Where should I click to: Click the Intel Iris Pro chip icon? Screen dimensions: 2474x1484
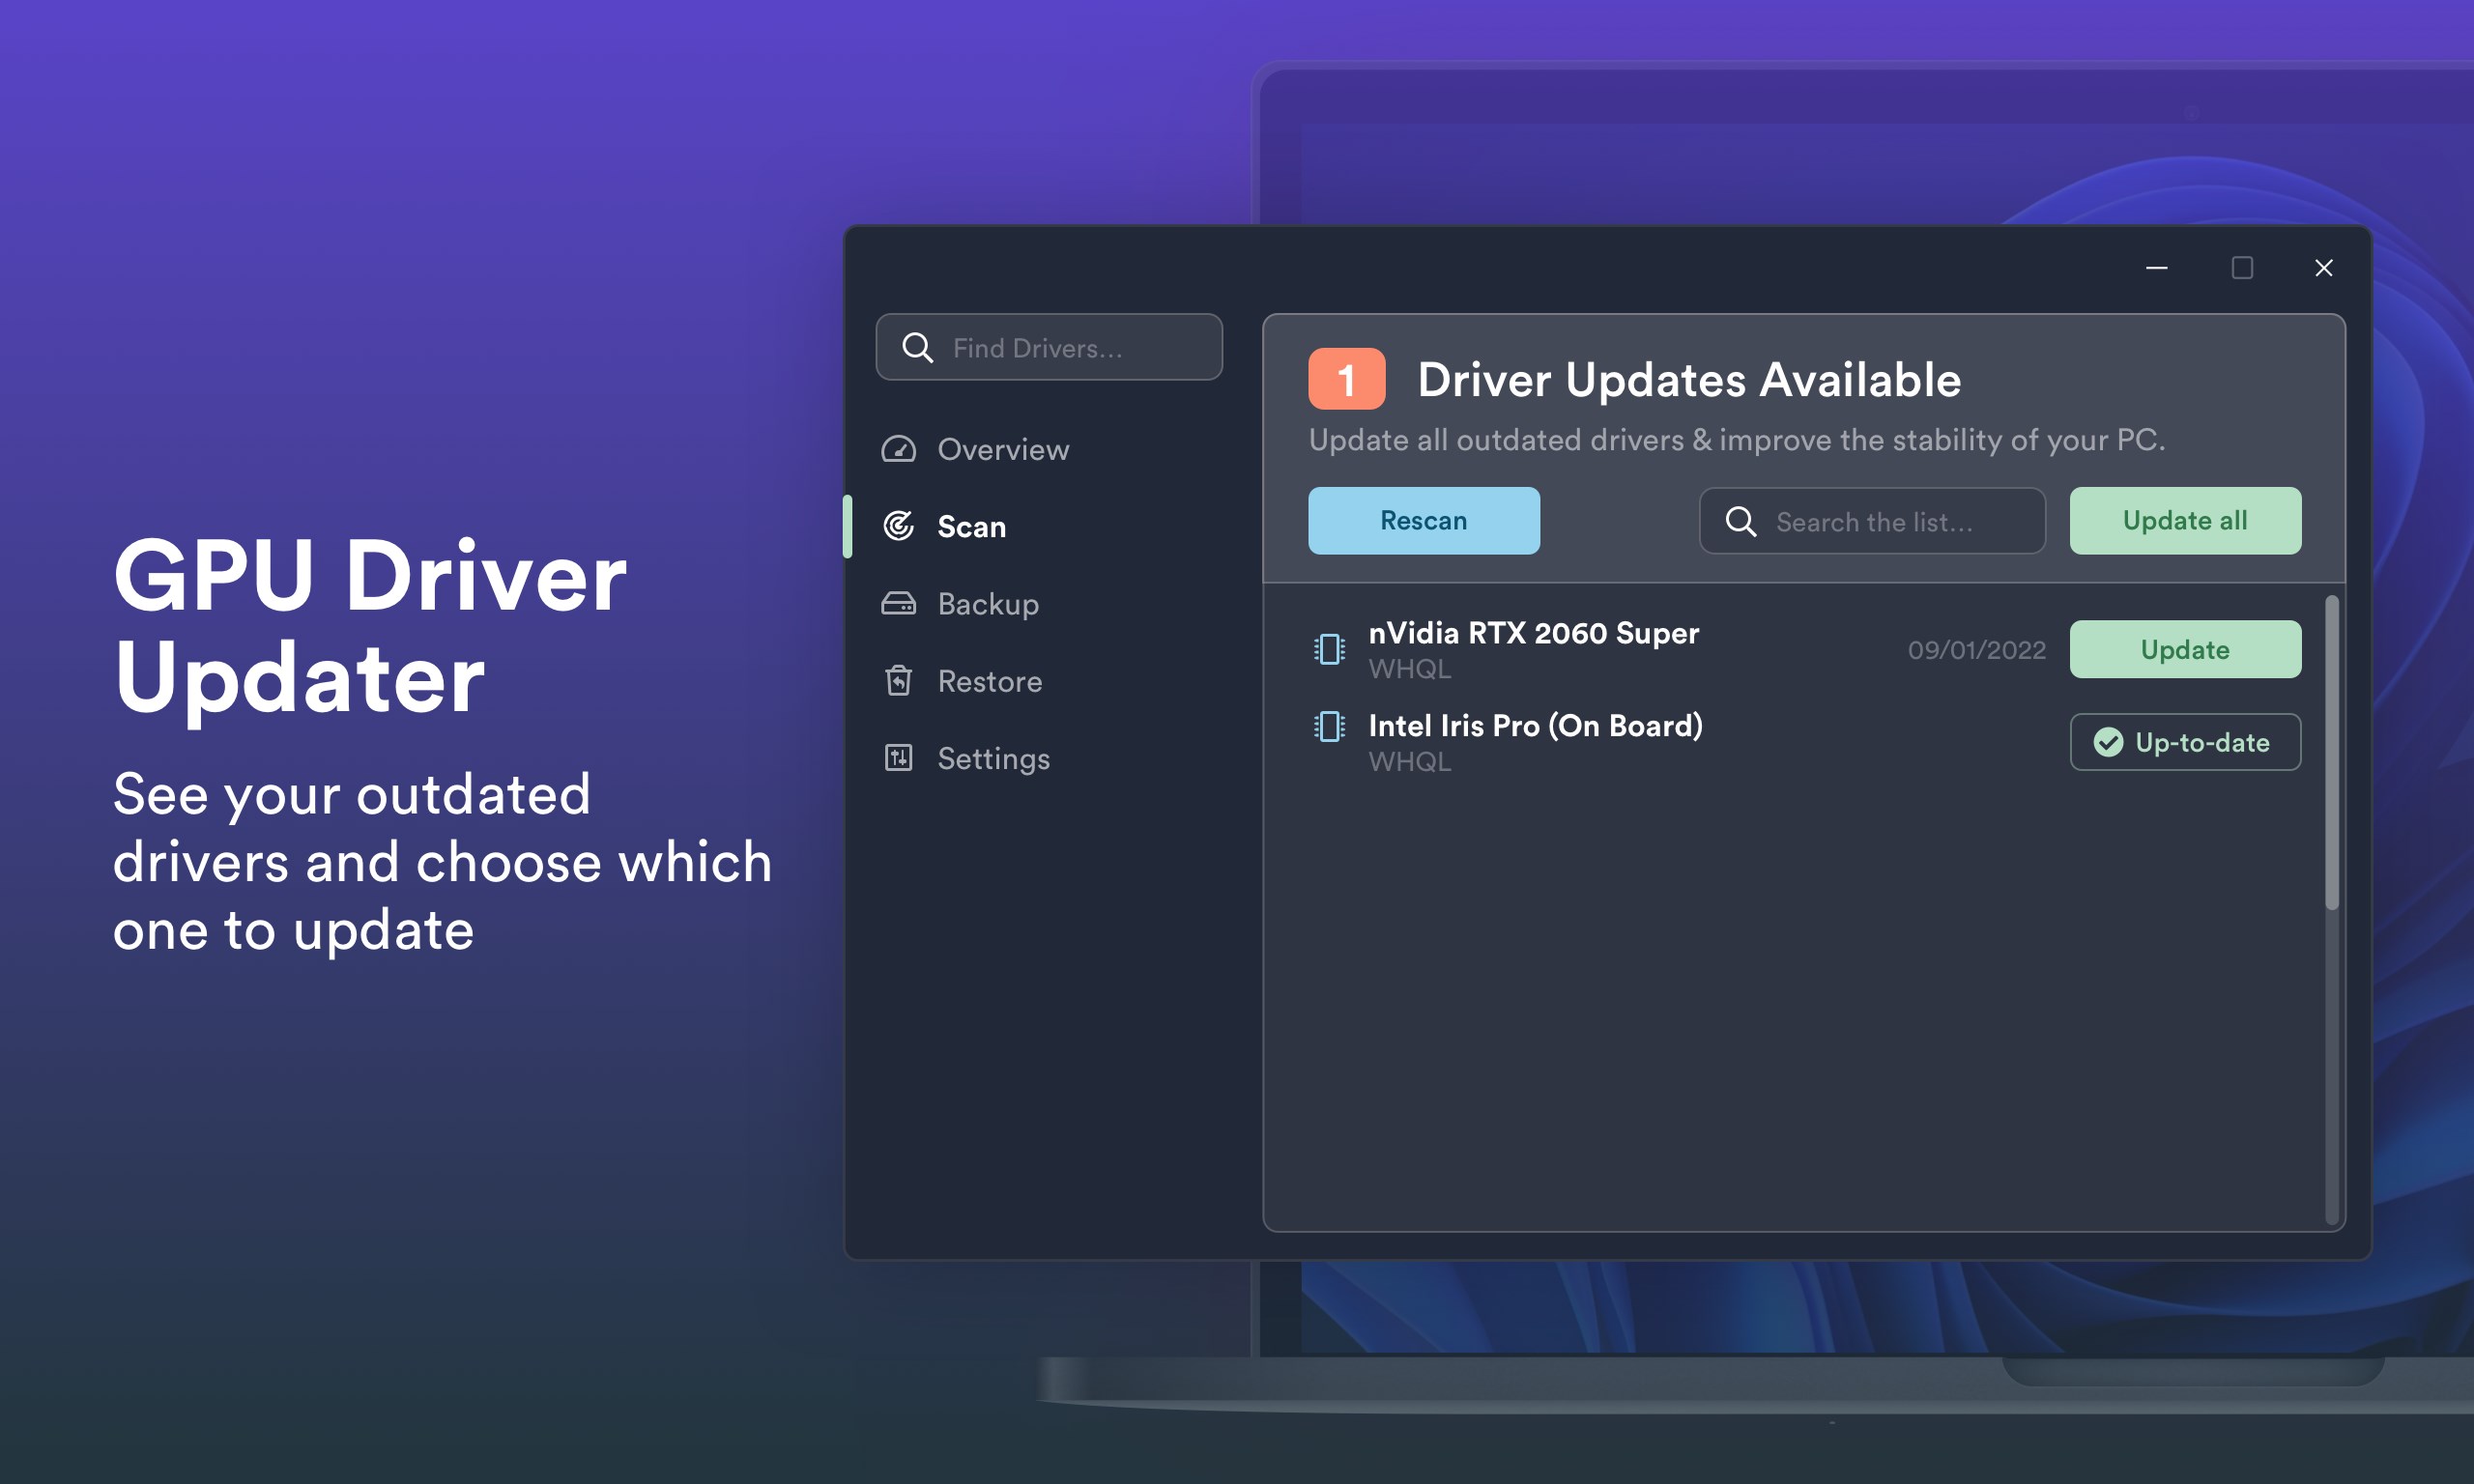coord(1329,726)
